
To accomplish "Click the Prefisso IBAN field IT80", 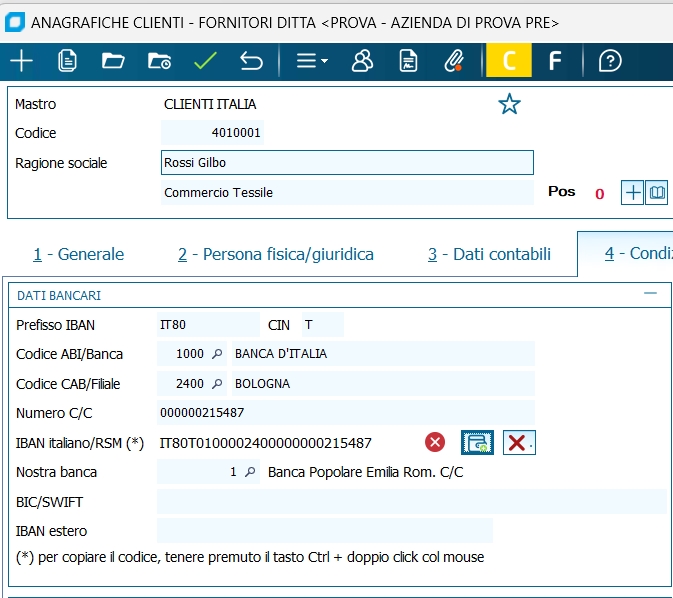I will (208, 325).
